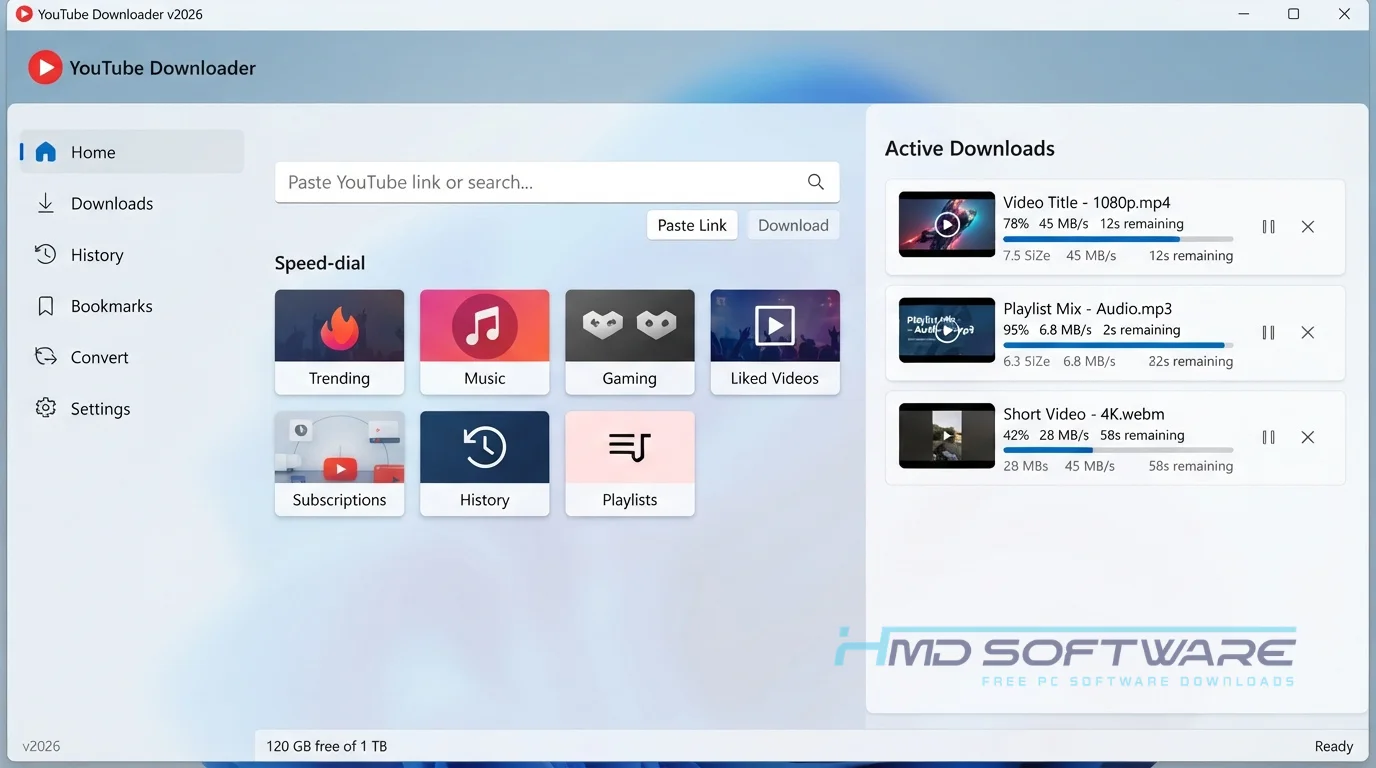1376x768 pixels.
Task: Click the "Short Video - 4K.webm" name
Action: click(1084, 413)
